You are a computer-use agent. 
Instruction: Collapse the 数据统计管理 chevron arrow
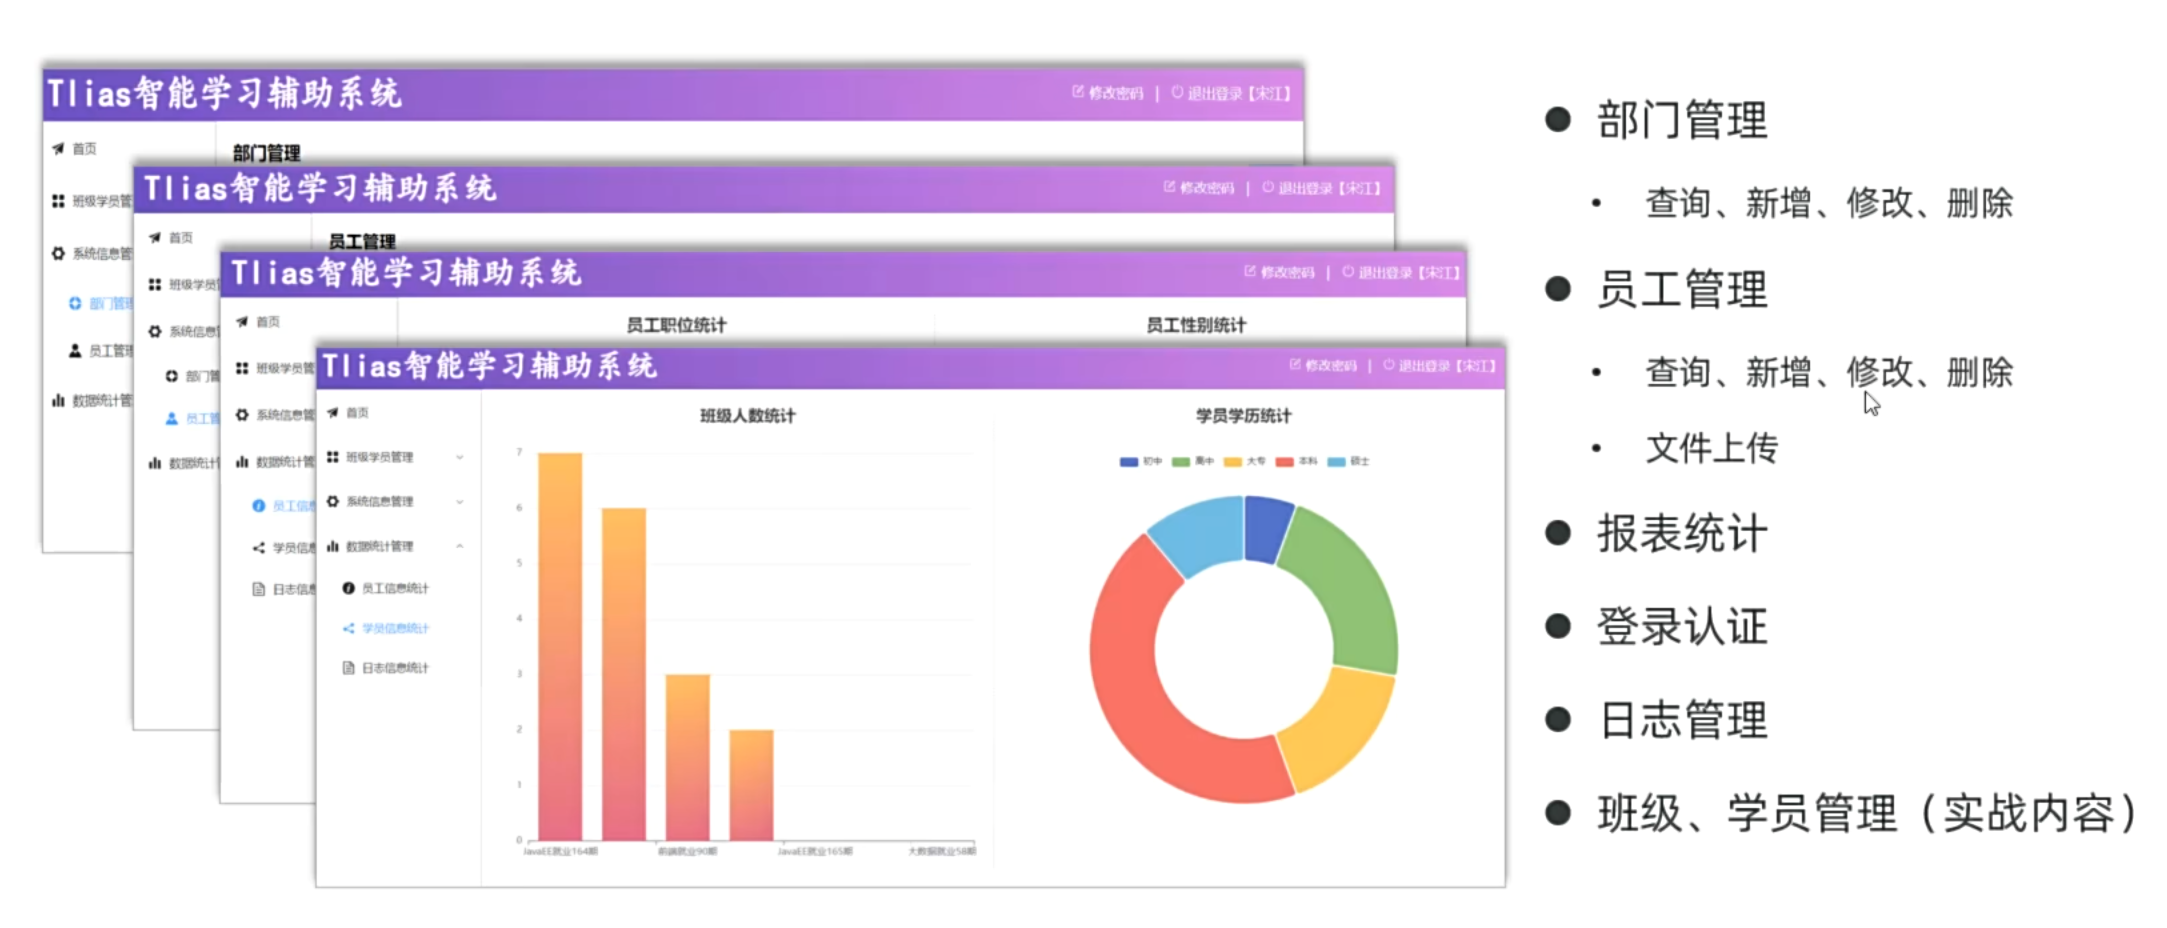point(460,546)
